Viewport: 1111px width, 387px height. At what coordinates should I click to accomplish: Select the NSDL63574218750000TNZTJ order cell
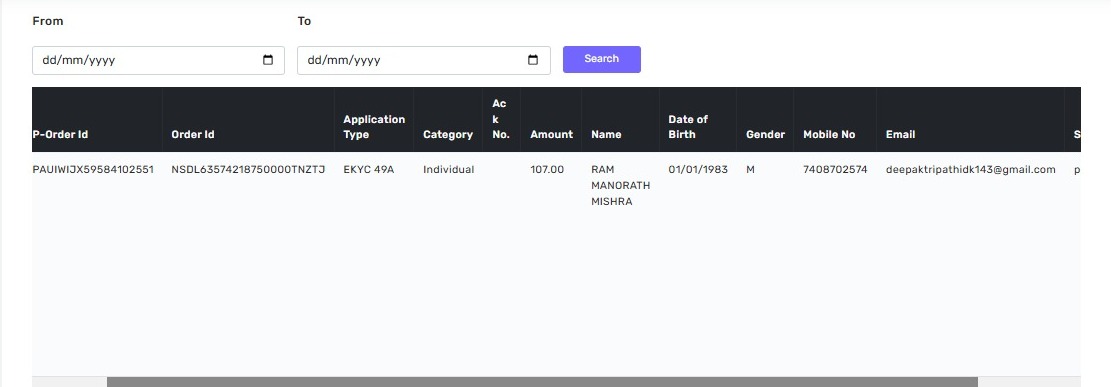tap(248, 169)
